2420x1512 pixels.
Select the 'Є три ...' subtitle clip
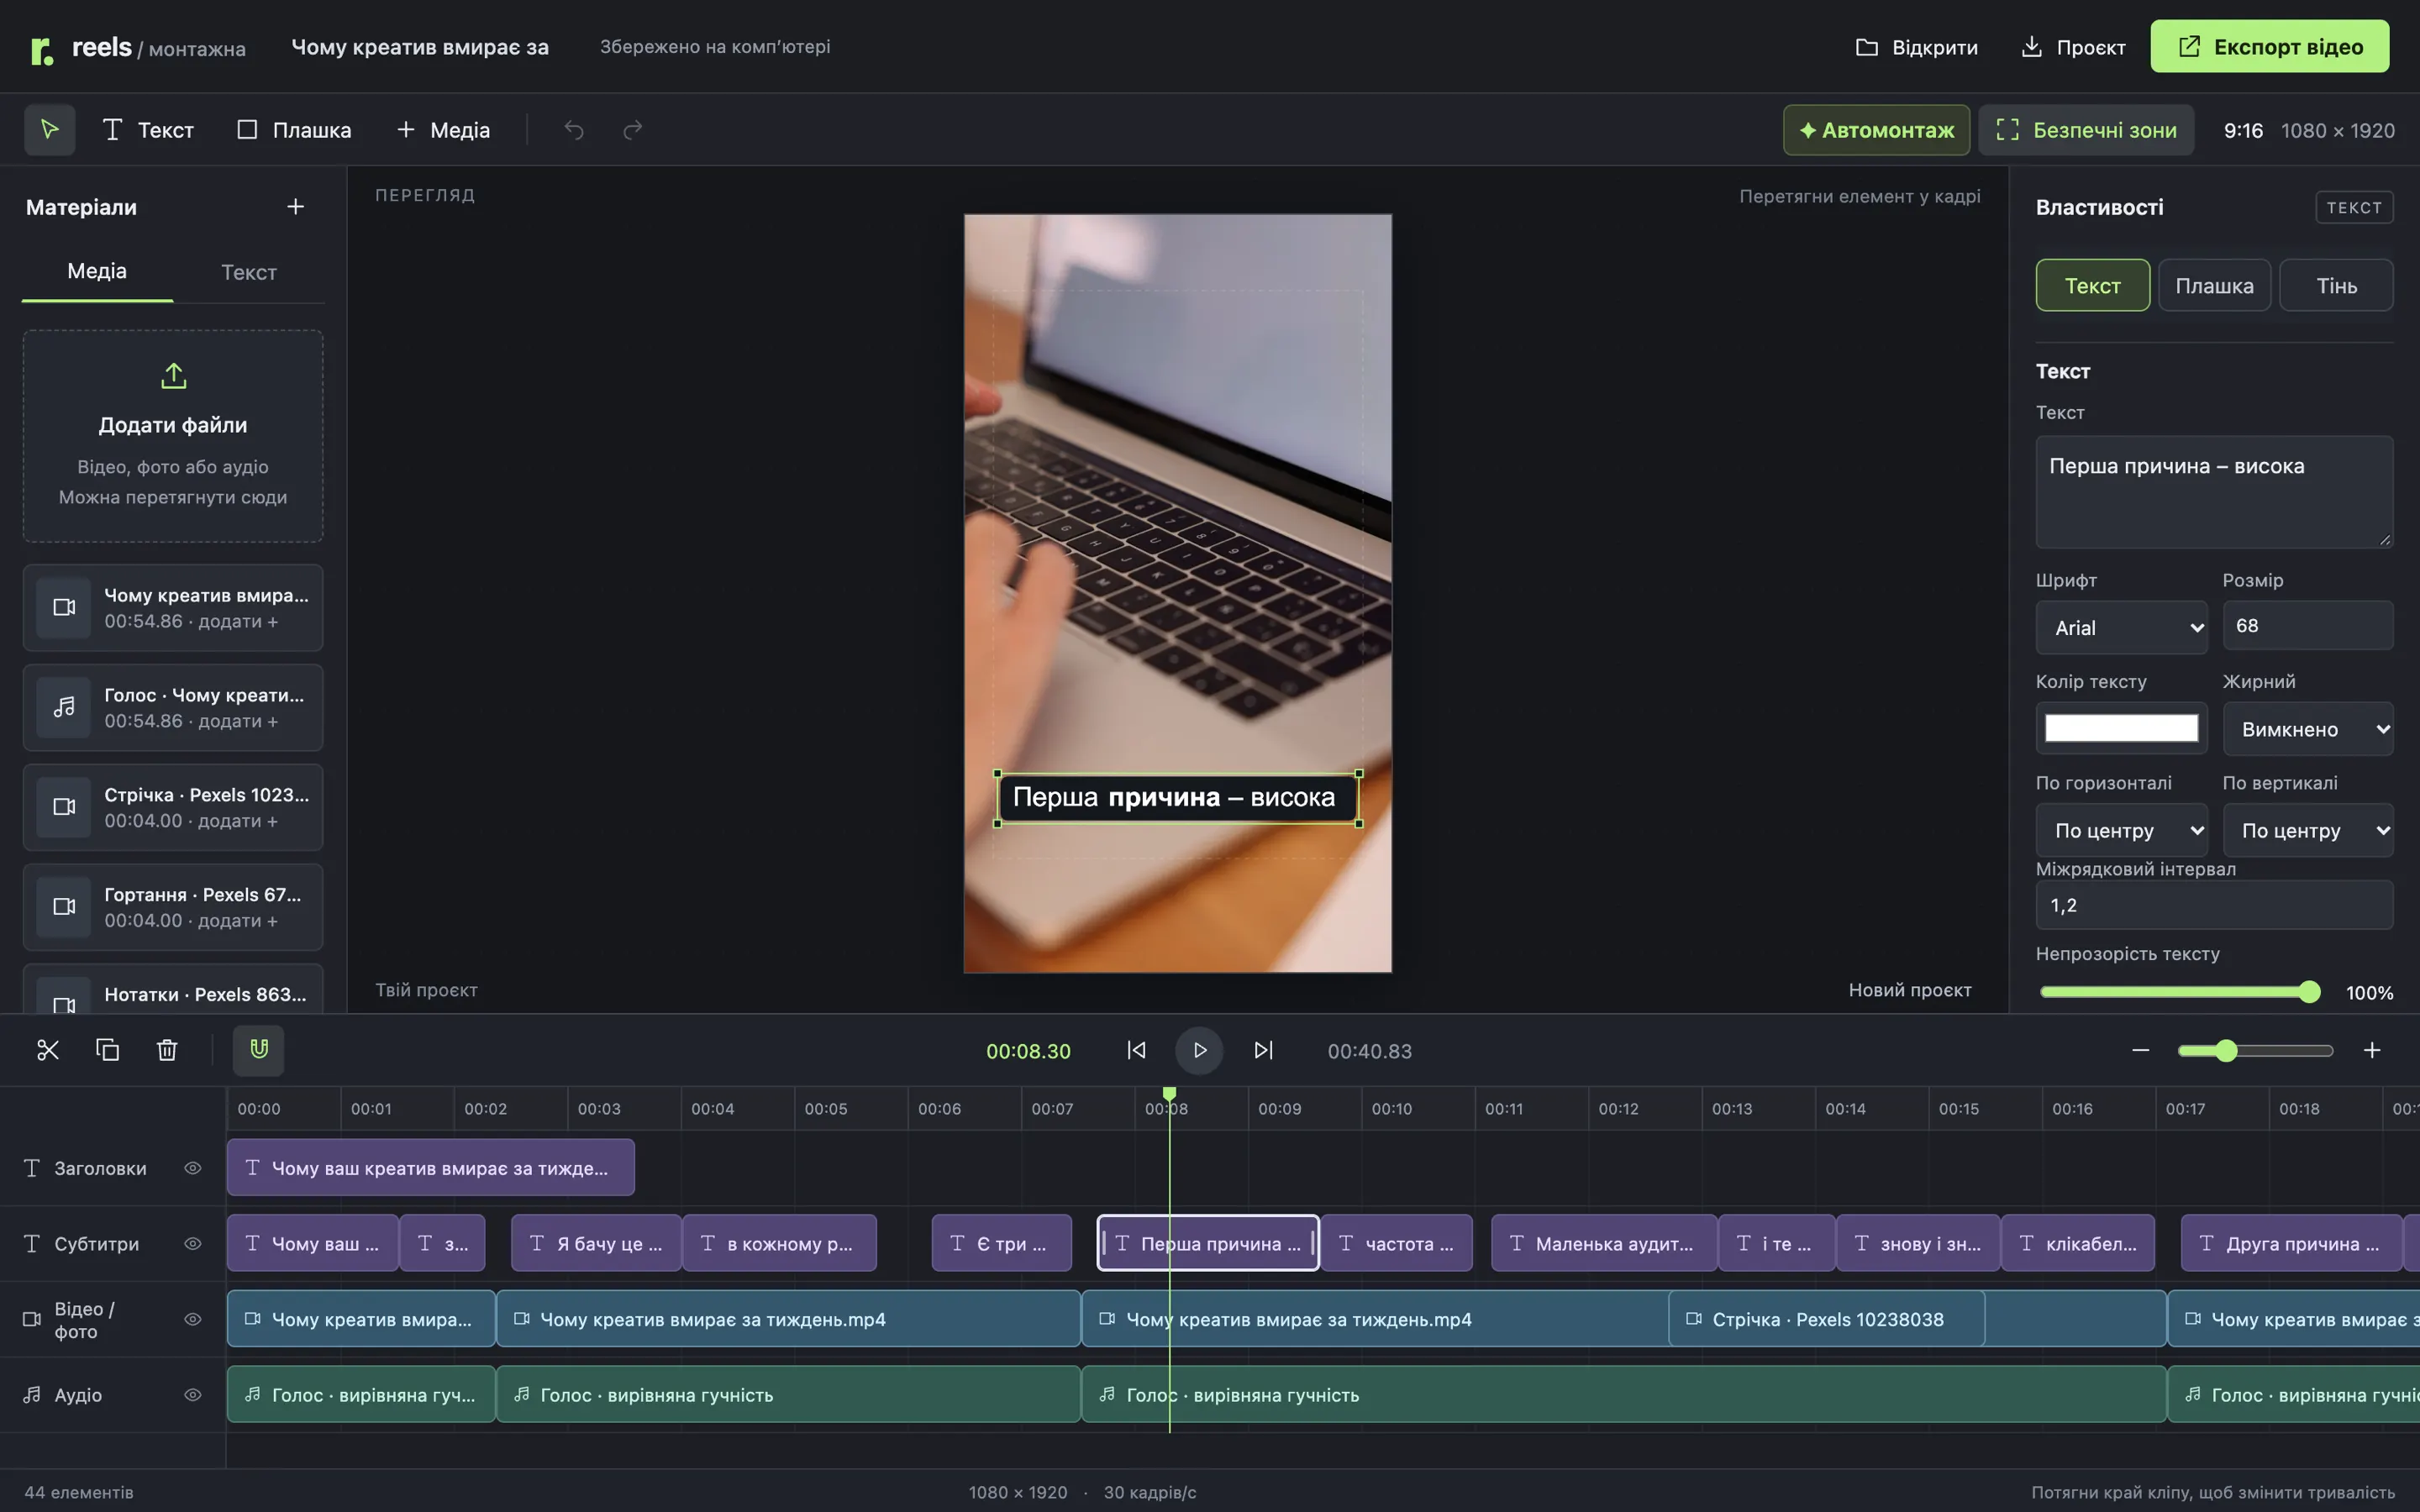1001,1243
